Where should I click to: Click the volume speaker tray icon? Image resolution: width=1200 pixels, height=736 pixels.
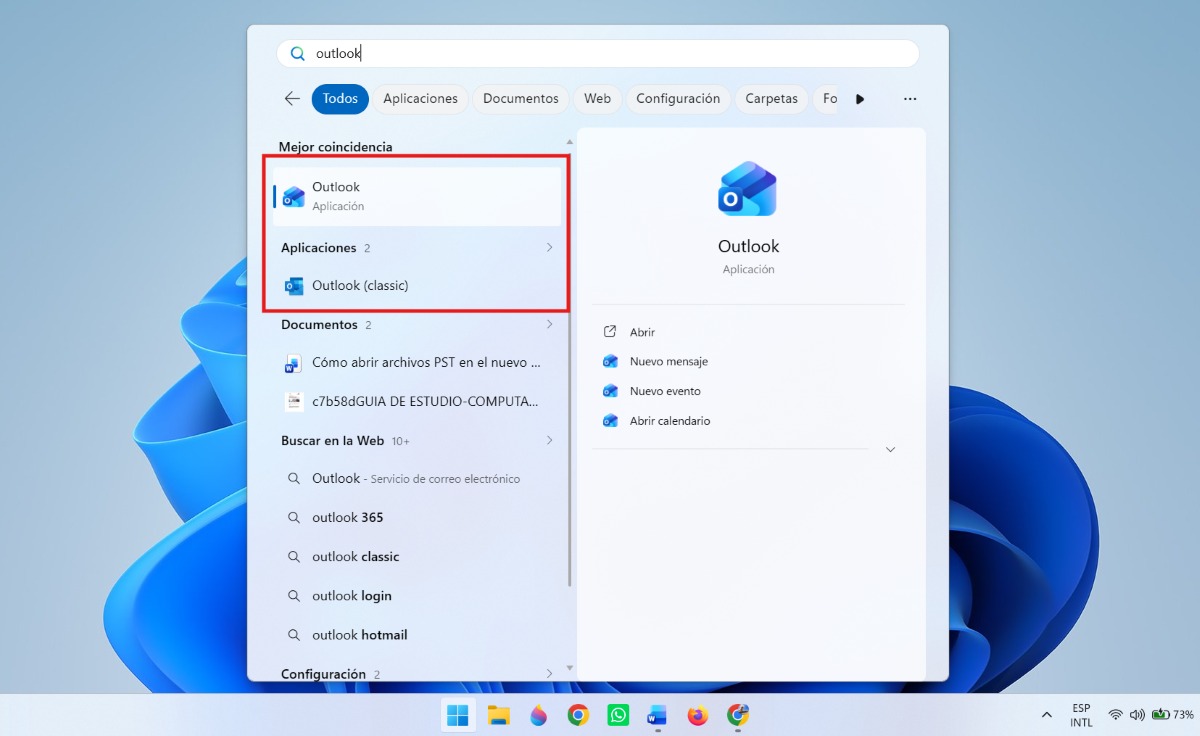[x=1137, y=715]
